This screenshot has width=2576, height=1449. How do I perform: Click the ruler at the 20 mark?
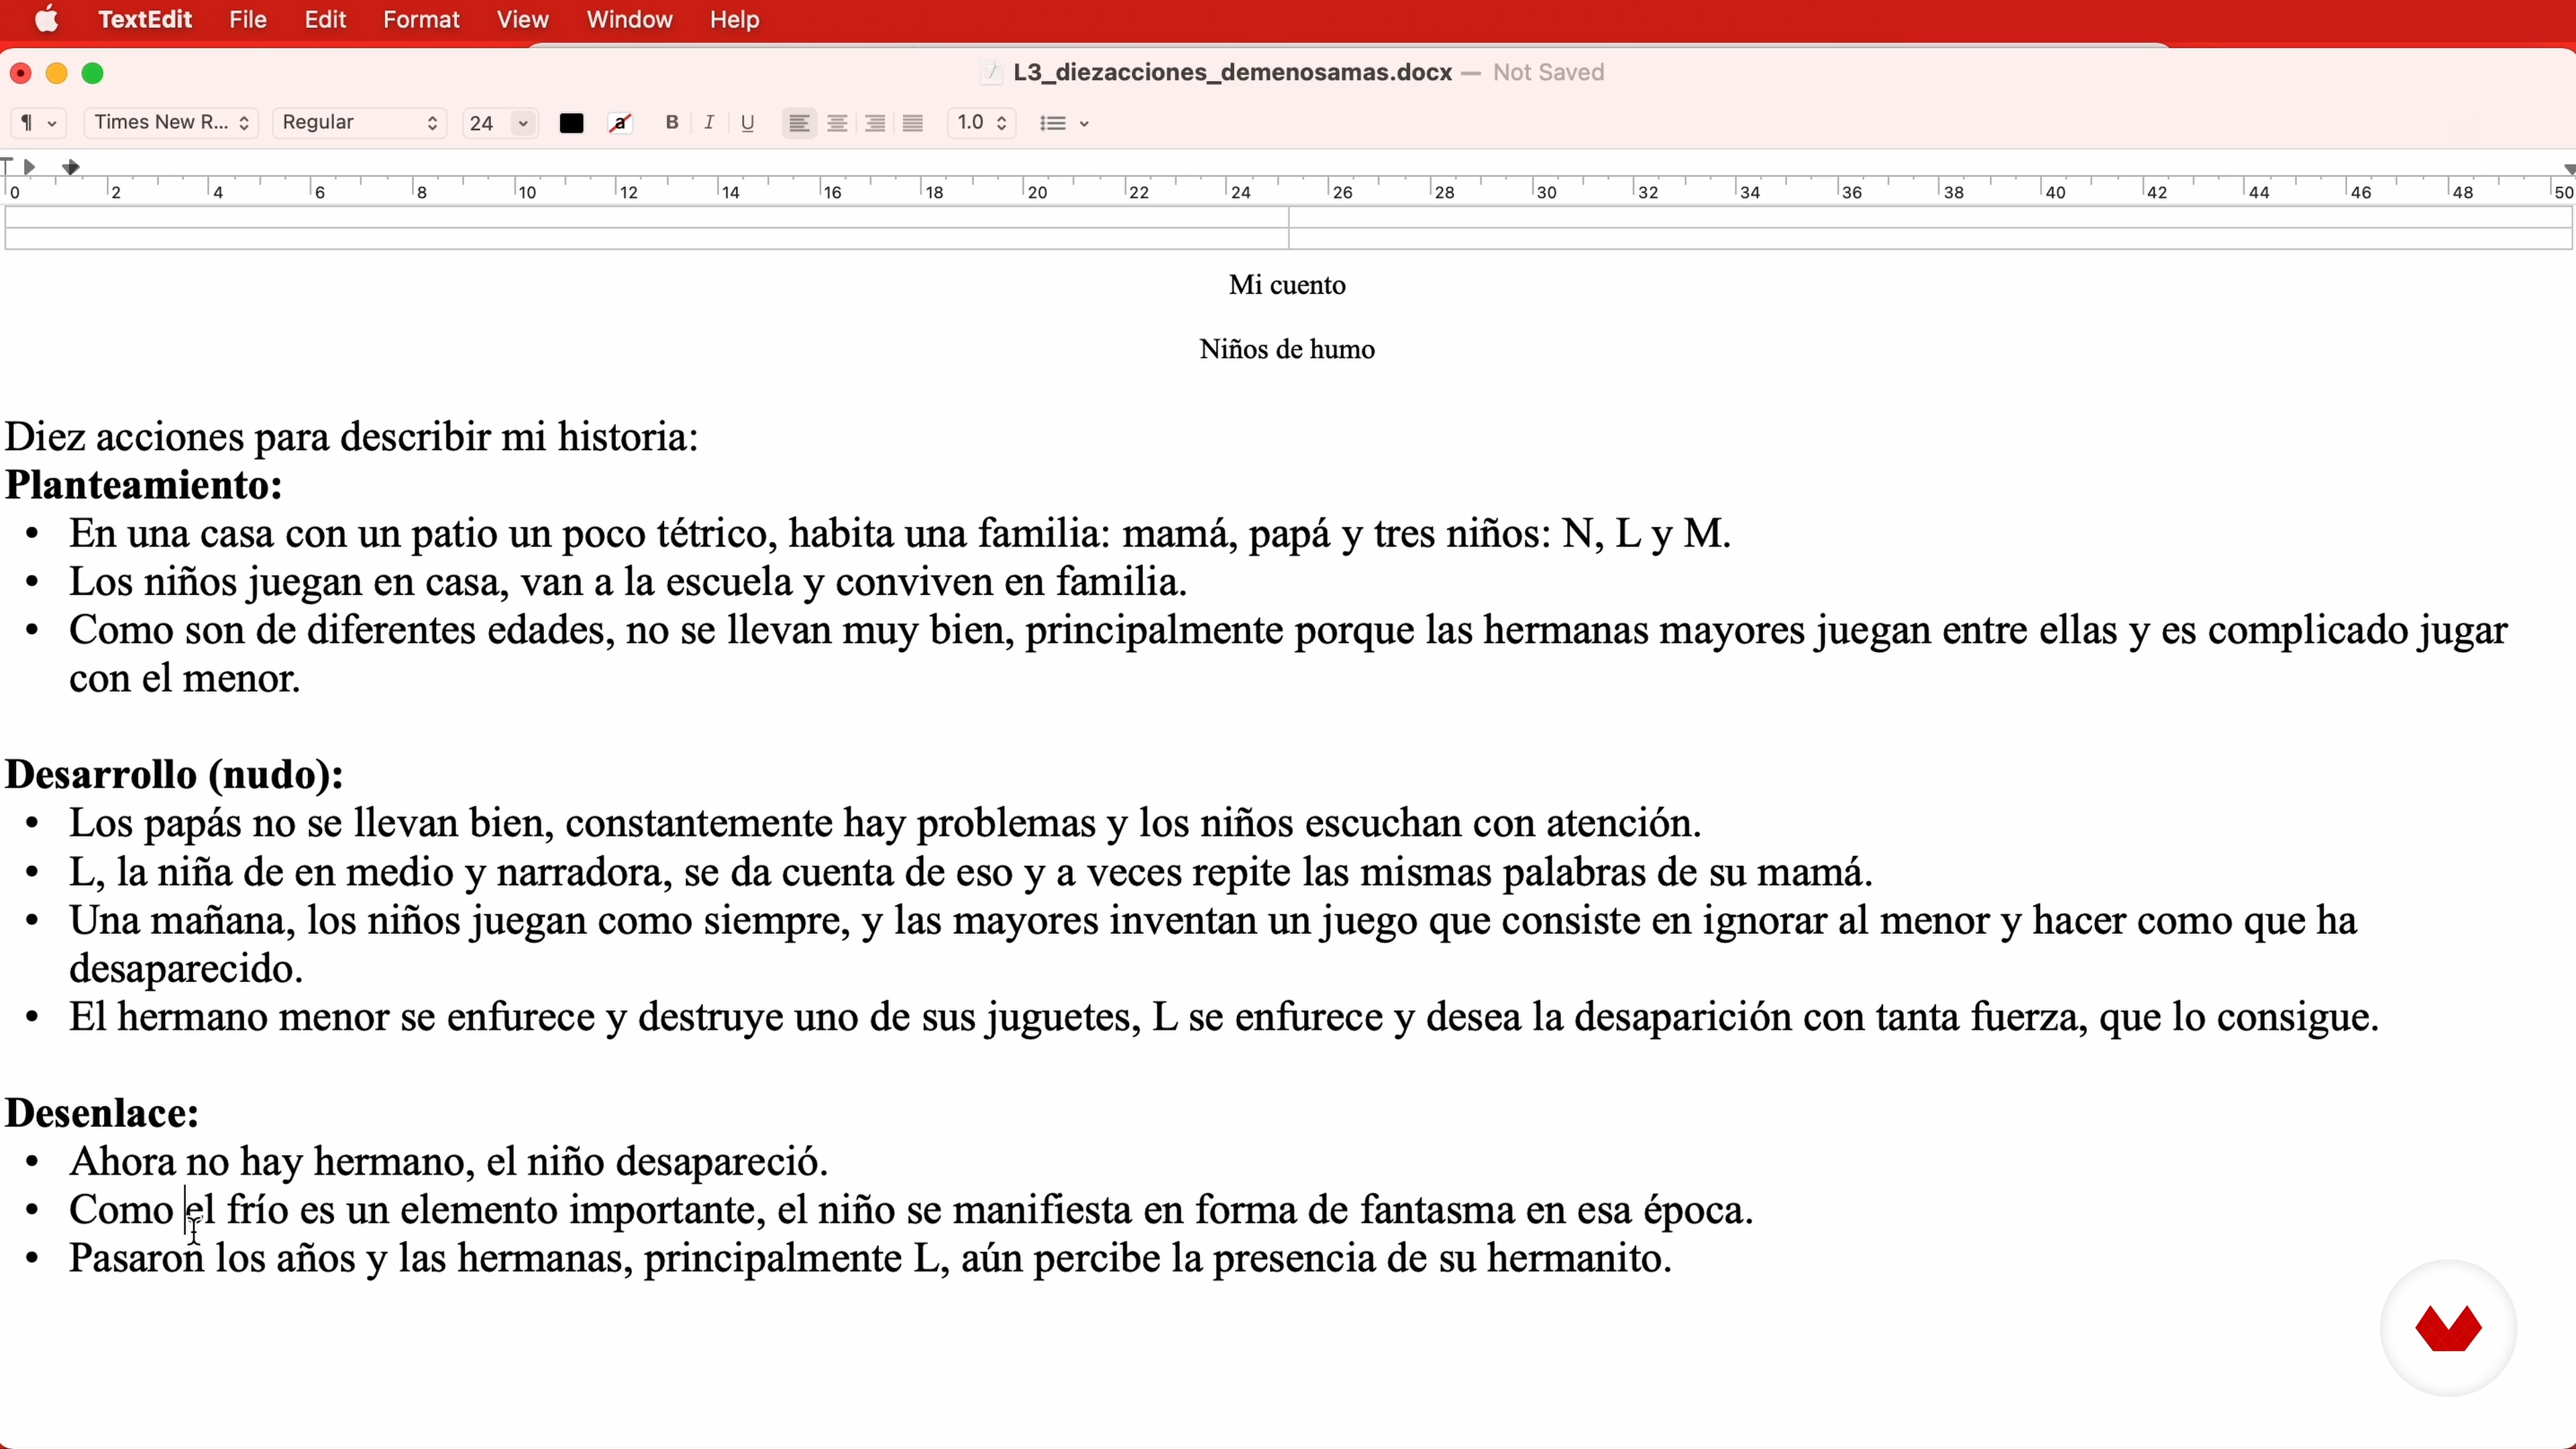click(x=1037, y=191)
